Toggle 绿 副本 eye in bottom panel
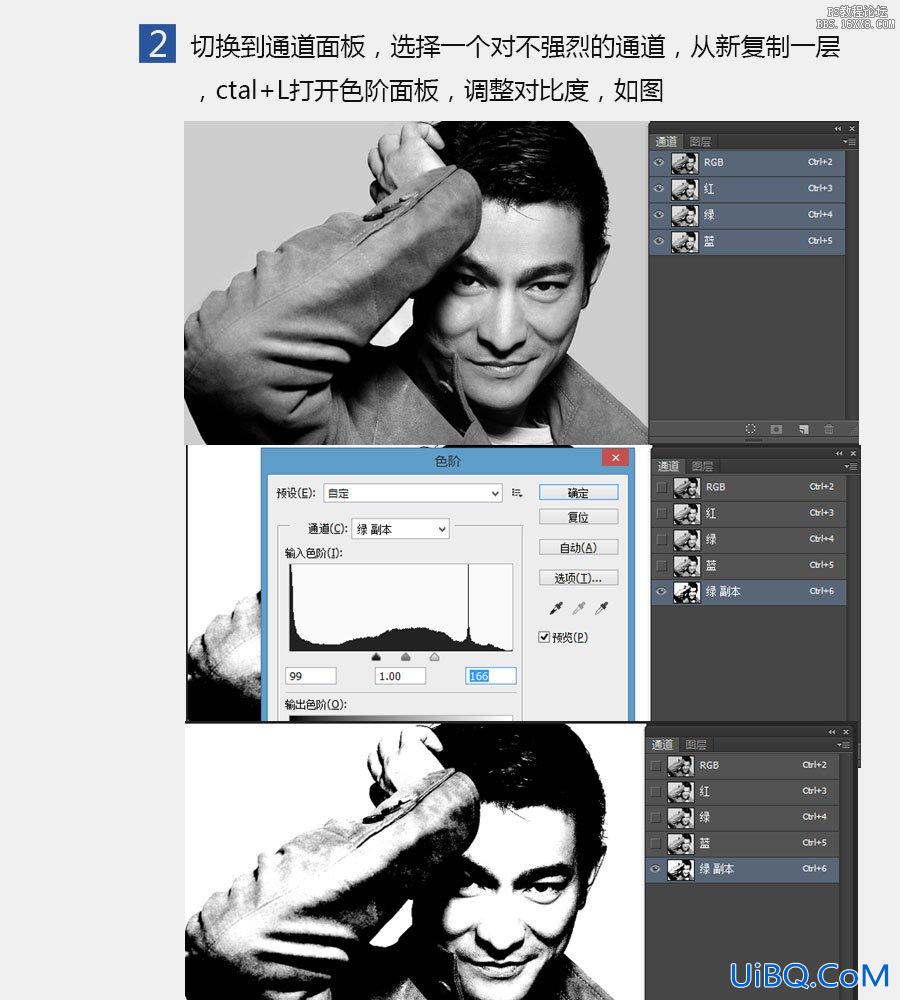This screenshot has width=900, height=1000. (x=655, y=869)
